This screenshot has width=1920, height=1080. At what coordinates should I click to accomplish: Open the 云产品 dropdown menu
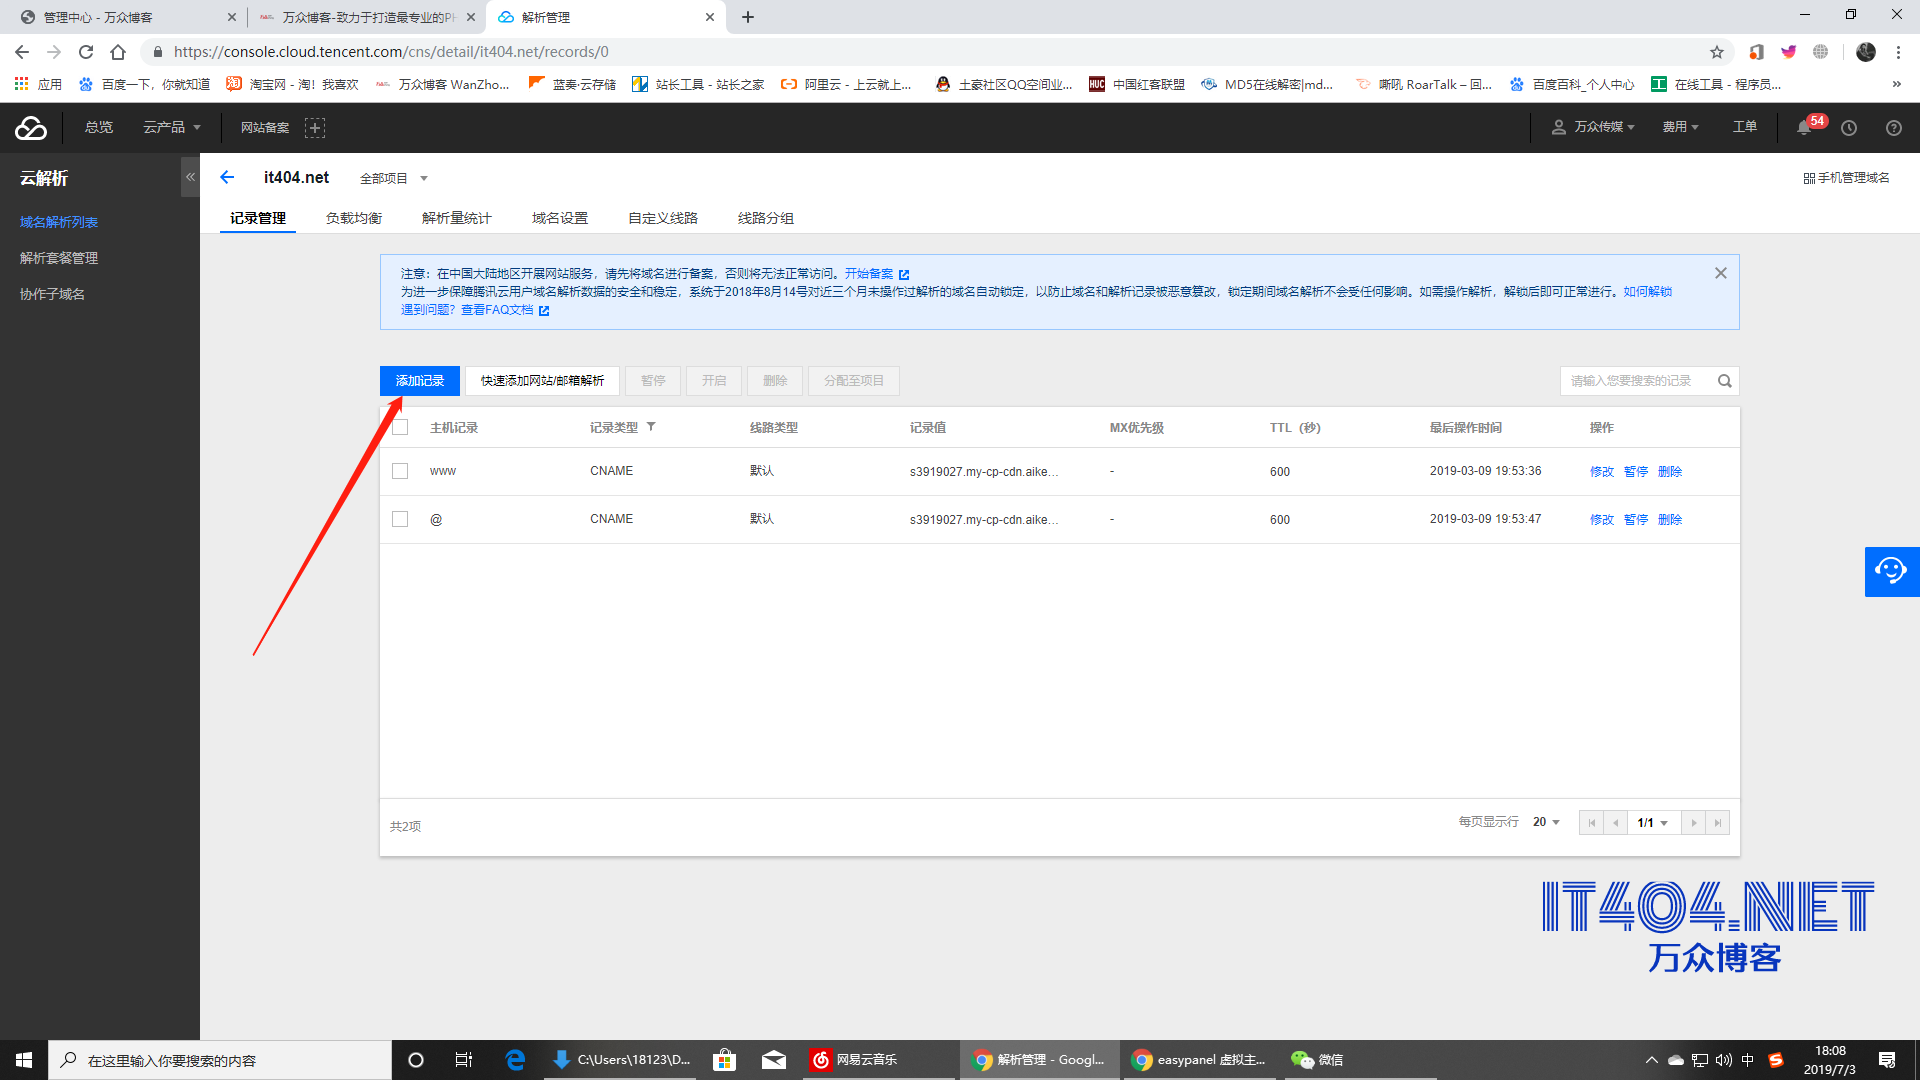[x=172, y=127]
